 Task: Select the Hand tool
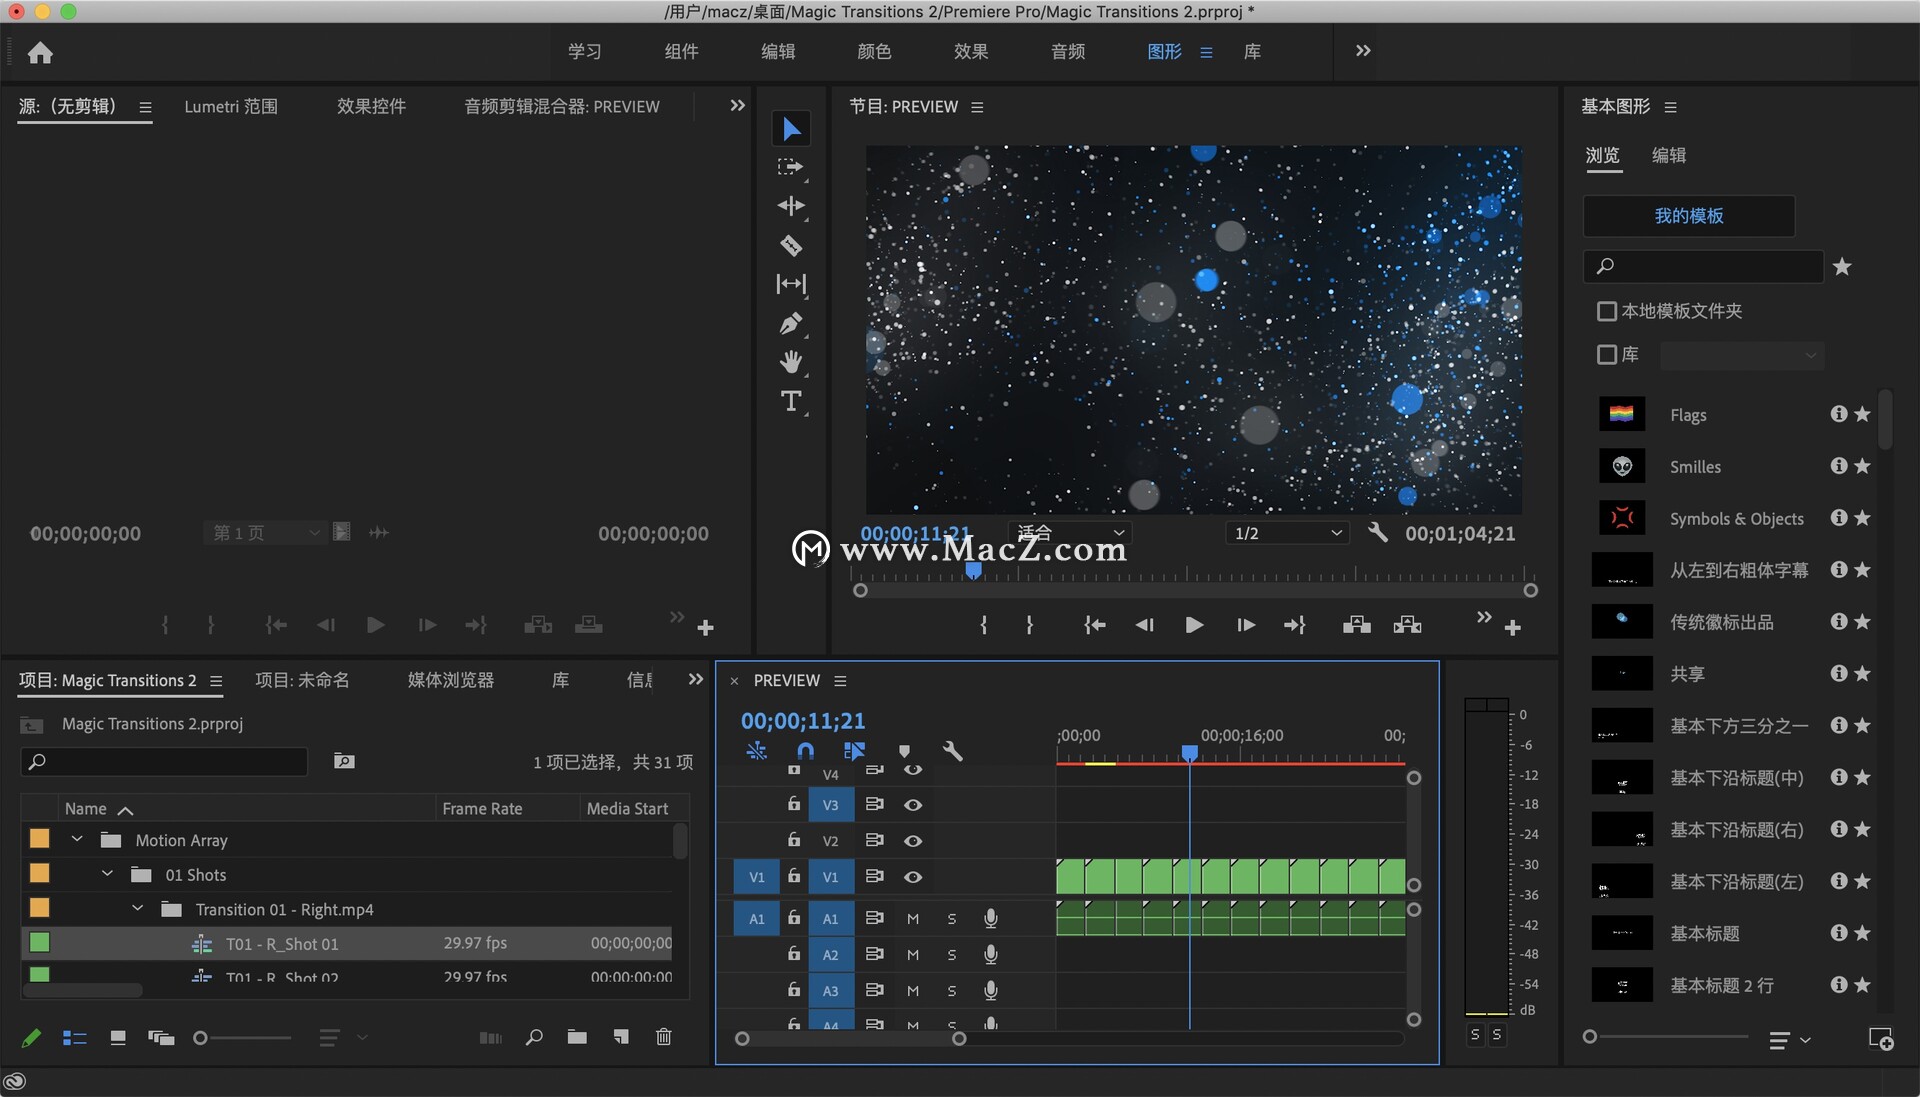[790, 362]
